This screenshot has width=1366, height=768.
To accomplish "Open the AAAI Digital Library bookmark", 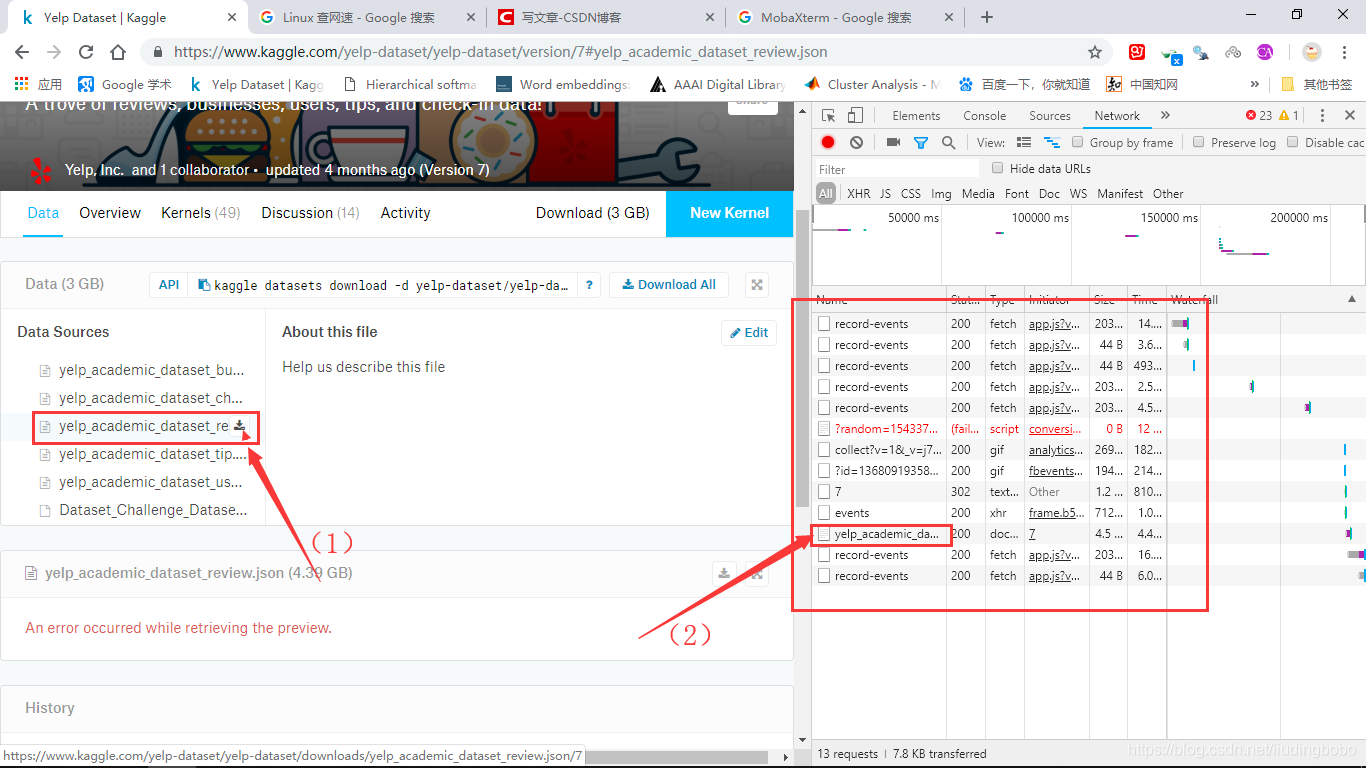I will click(718, 84).
